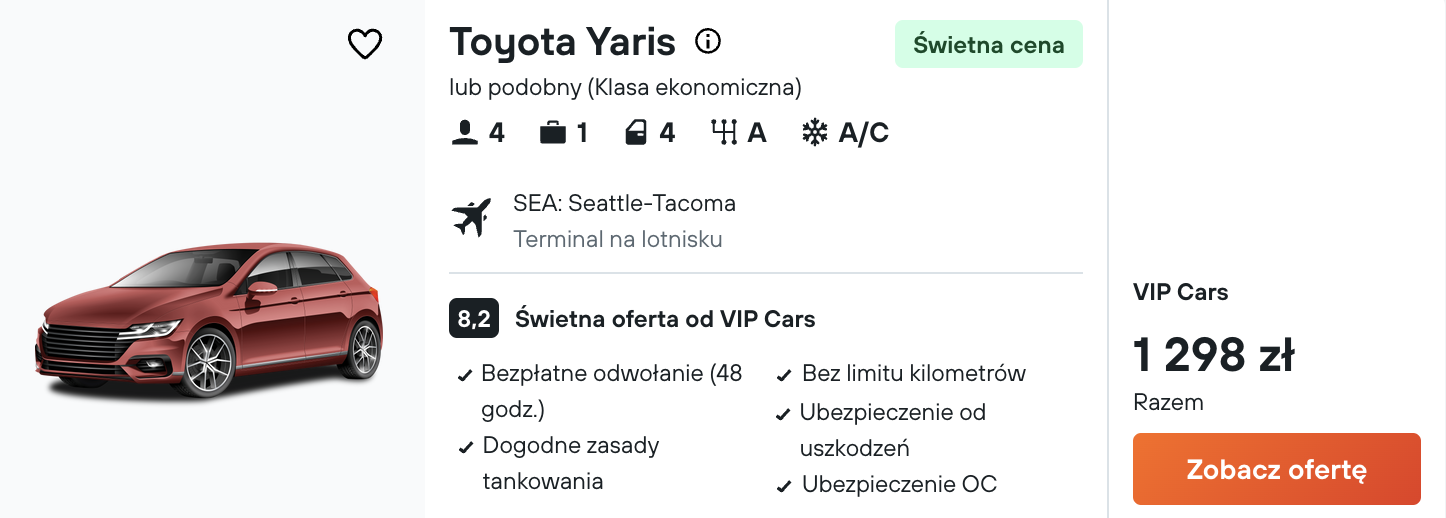1446x518 pixels.
Task: Click SEA: Seattle-Tacoma location text
Action: (x=624, y=204)
